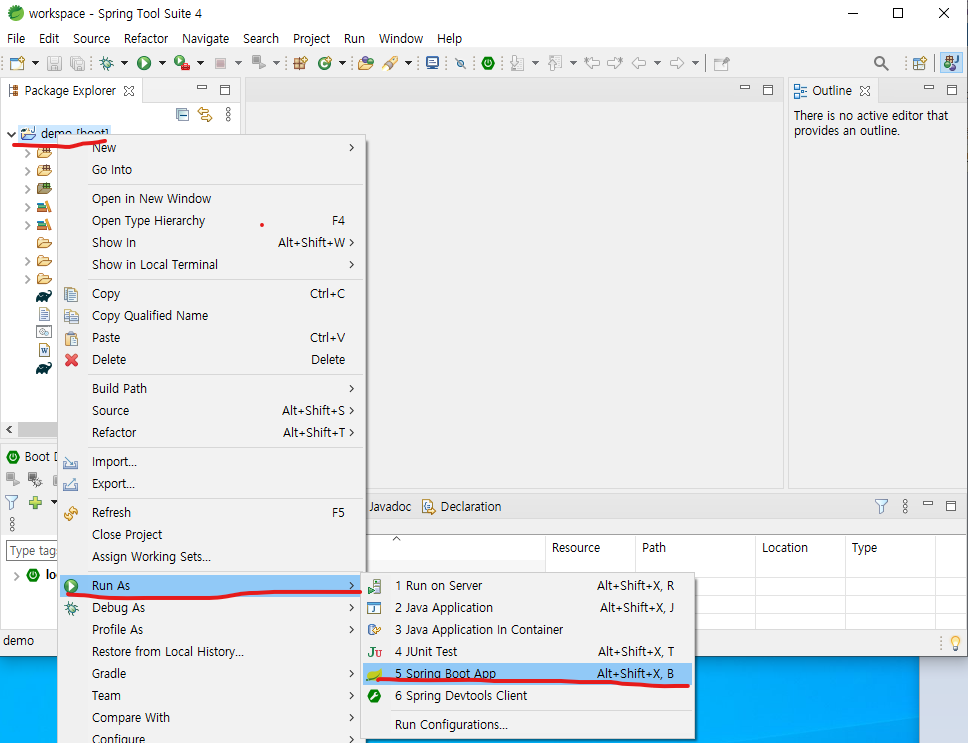The height and width of the screenshot is (743, 968).
Task: Click Open in New Window entry
Action: (x=211, y=199)
